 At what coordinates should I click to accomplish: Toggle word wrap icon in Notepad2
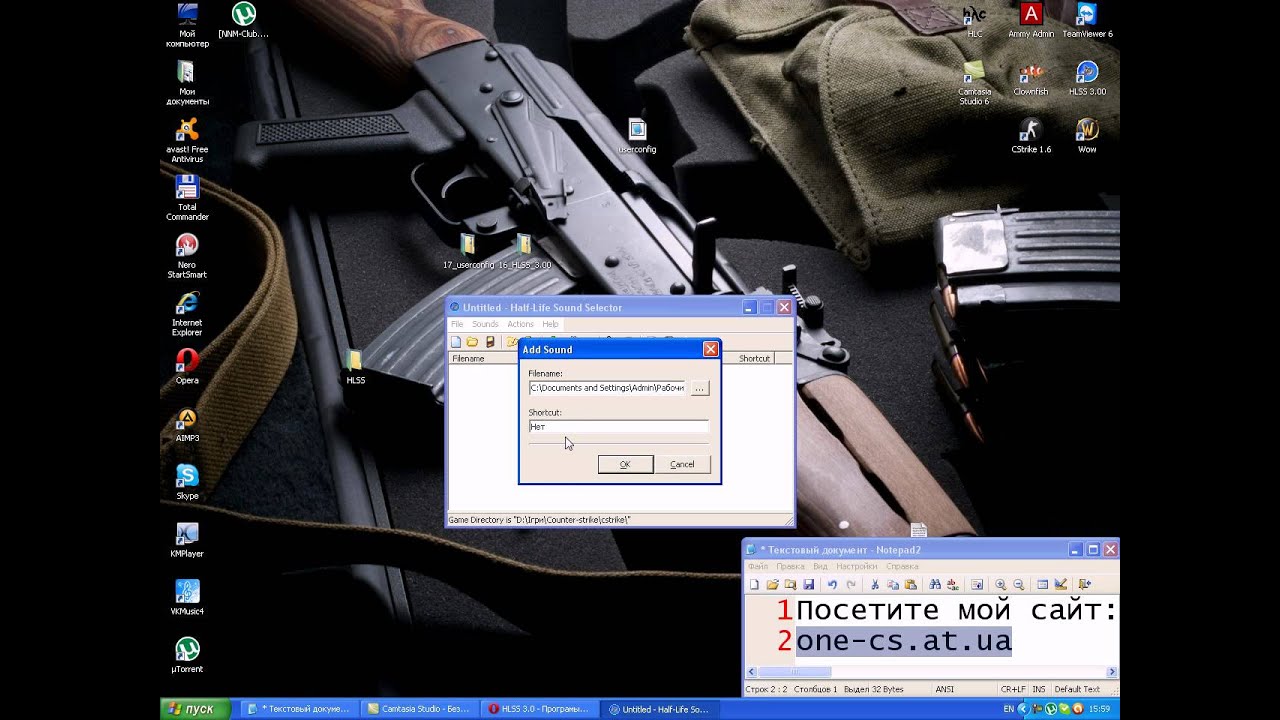[977, 585]
